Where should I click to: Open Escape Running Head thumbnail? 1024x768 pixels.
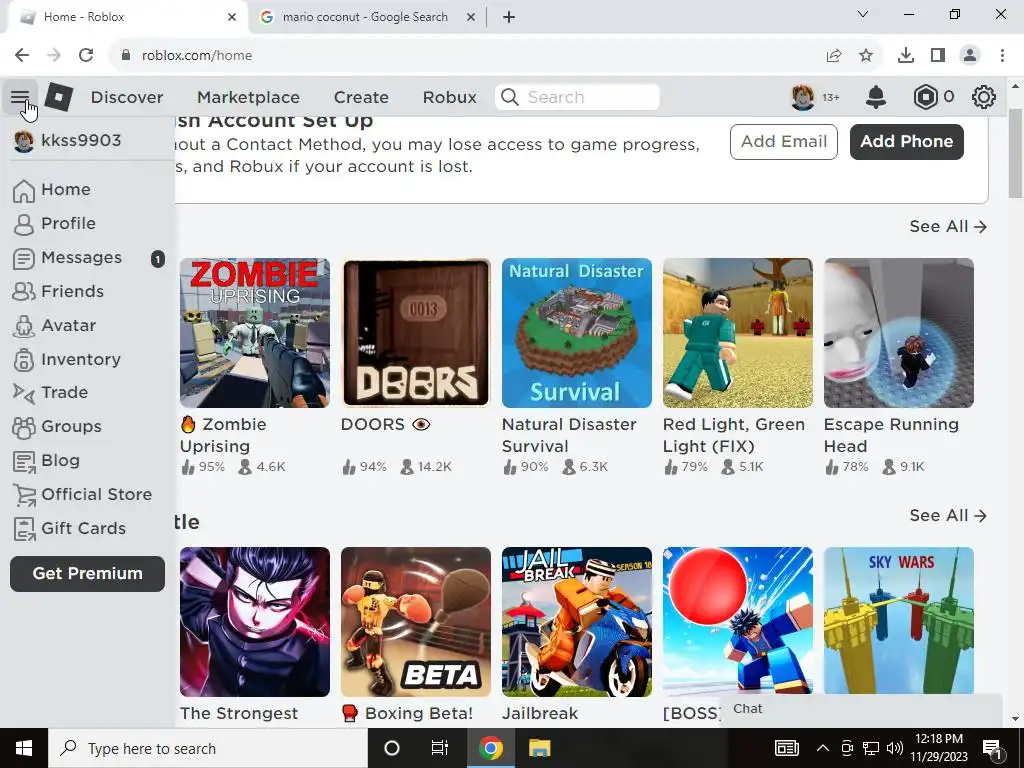click(899, 333)
